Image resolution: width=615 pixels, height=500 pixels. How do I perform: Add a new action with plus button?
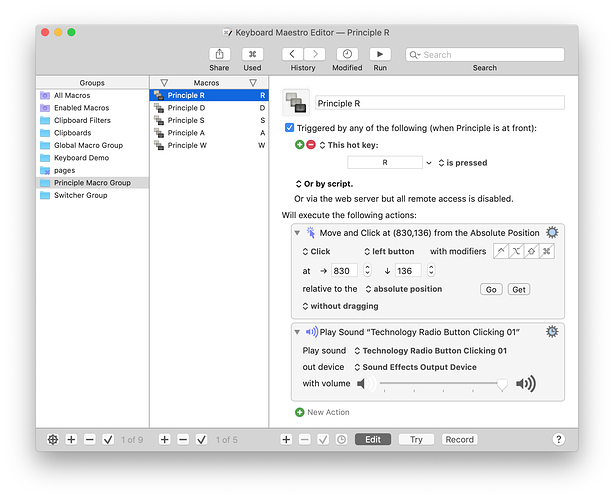point(286,440)
